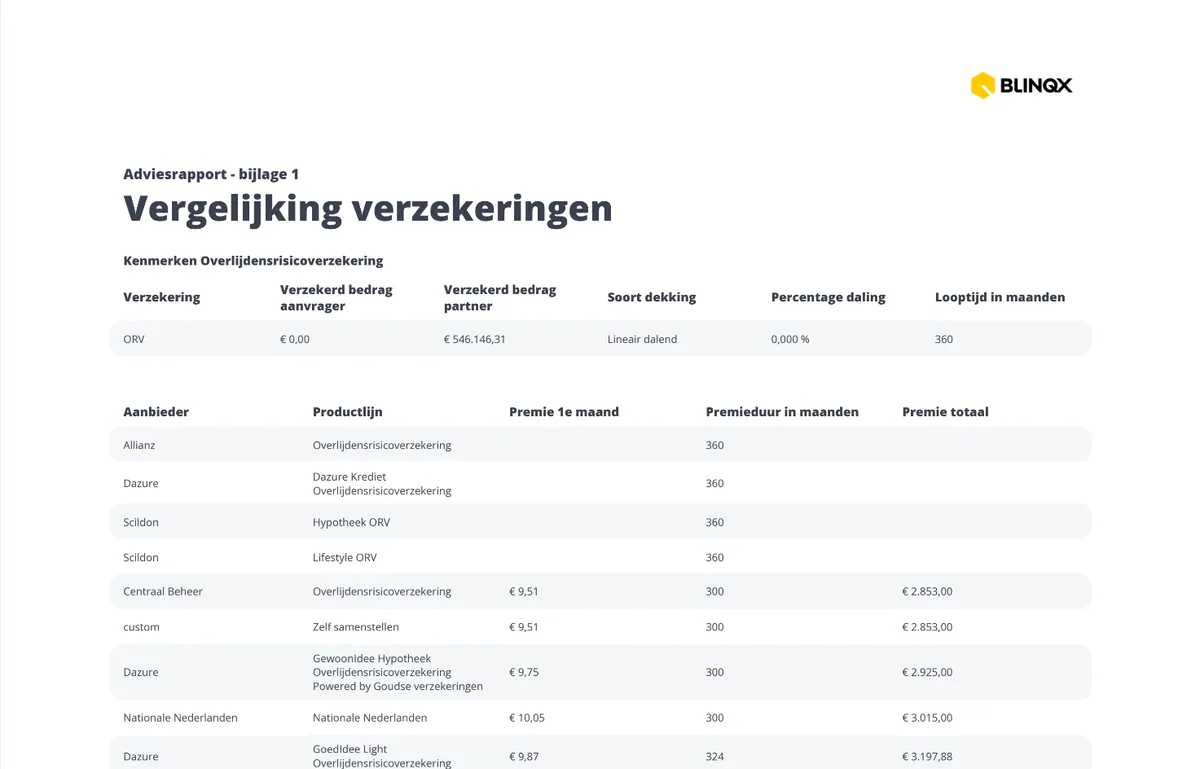Viewport: 1200px width, 769px height.
Task: Click the '€ 10,05' premium value
Action: point(527,717)
